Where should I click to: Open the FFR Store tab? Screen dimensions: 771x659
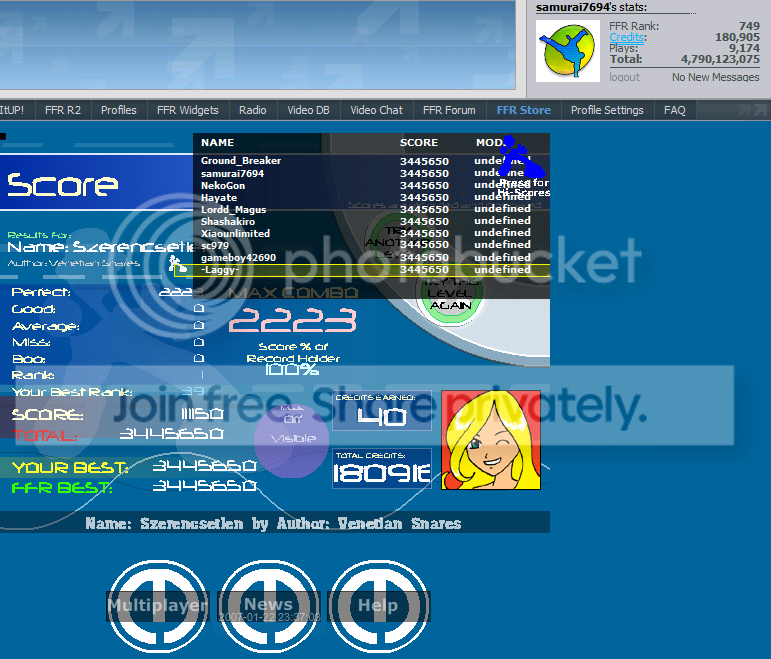523,110
